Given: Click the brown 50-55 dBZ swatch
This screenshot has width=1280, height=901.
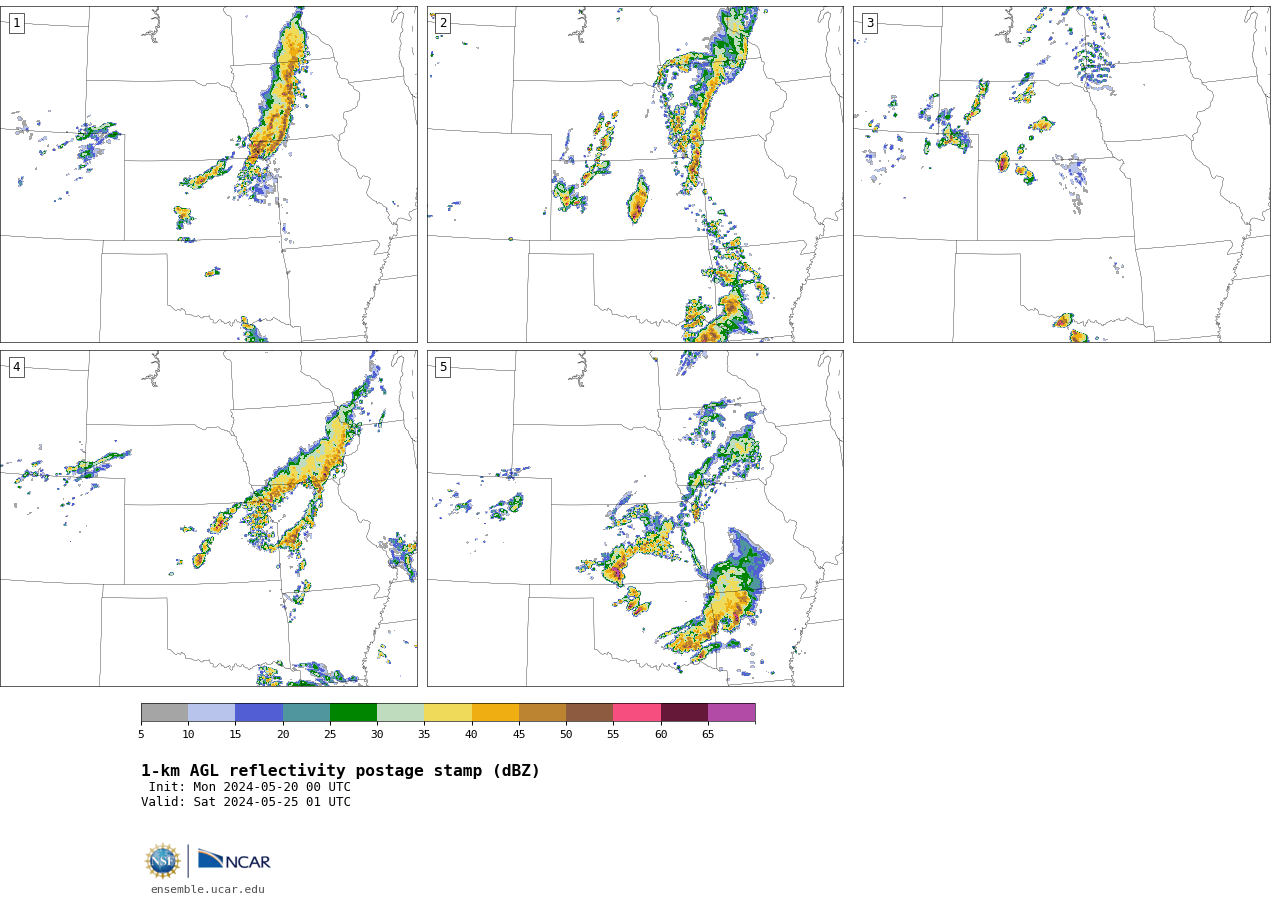Looking at the screenshot, I should pyautogui.click(x=590, y=713).
